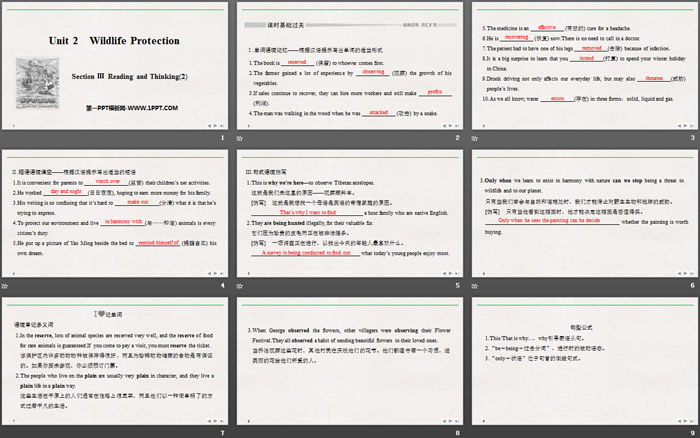Click the play-forward arrow icon on slide 4
Viewport: 700px width, 438px height.
point(216,273)
